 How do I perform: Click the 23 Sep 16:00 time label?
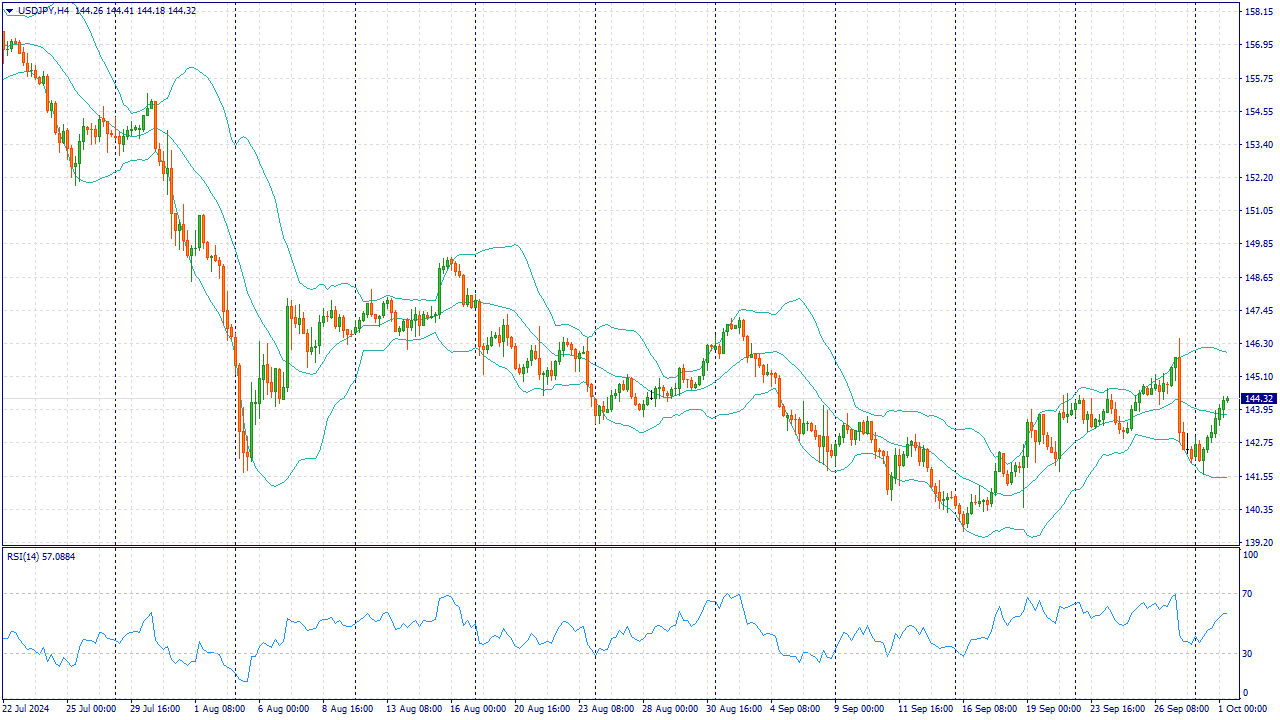[1118, 708]
